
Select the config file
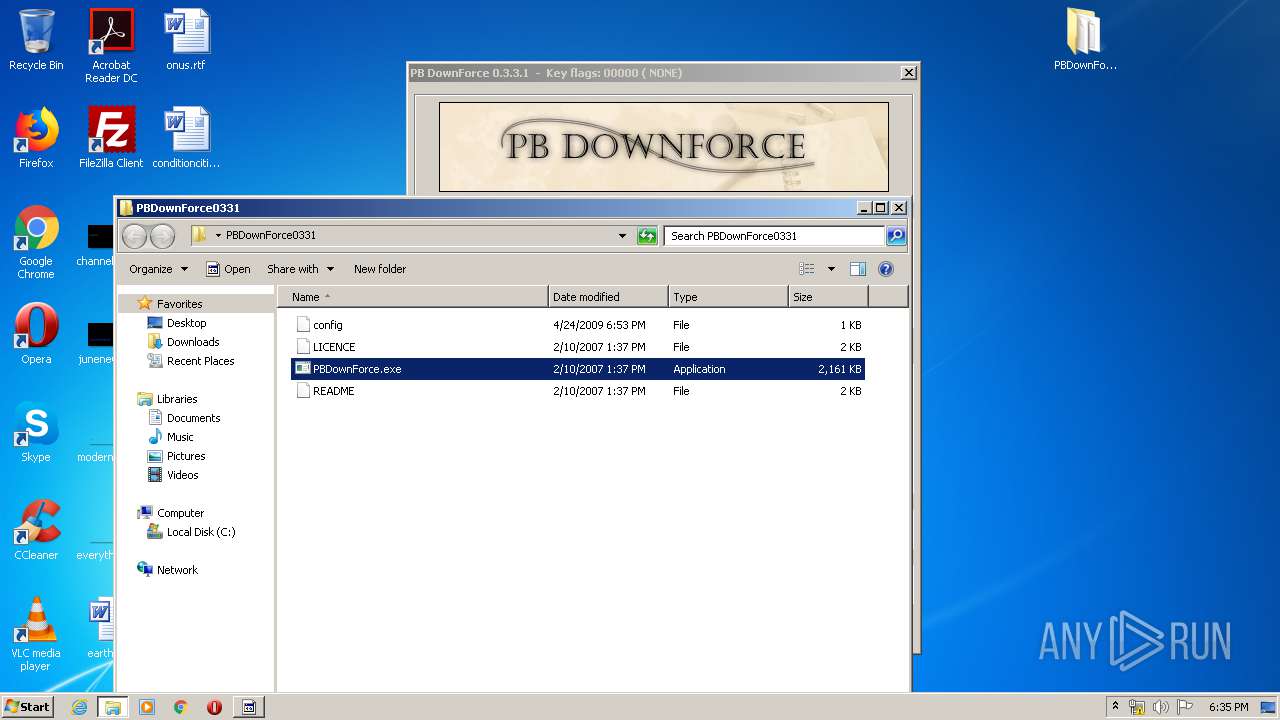pyautogui.click(x=578, y=325)
